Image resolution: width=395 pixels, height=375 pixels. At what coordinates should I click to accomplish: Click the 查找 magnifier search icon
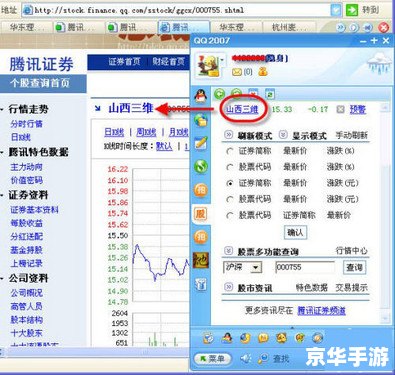(263, 358)
